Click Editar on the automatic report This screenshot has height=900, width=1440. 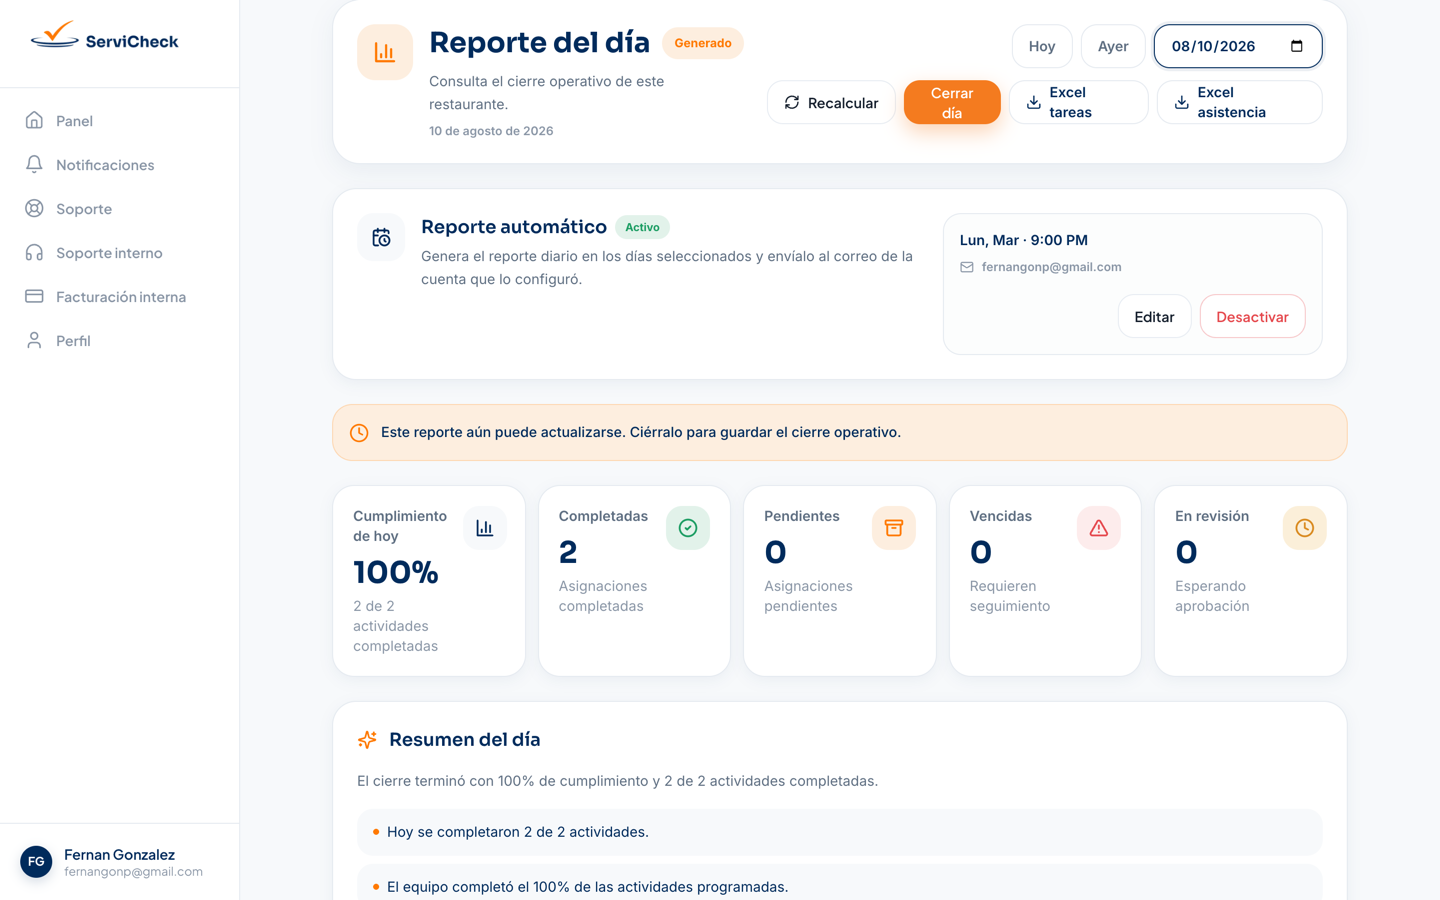(1154, 317)
